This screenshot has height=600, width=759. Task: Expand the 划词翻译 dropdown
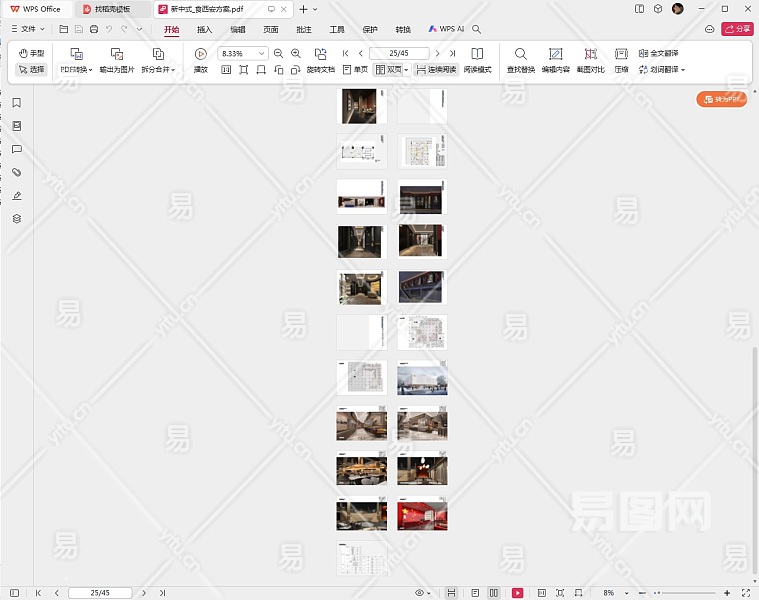[683, 70]
